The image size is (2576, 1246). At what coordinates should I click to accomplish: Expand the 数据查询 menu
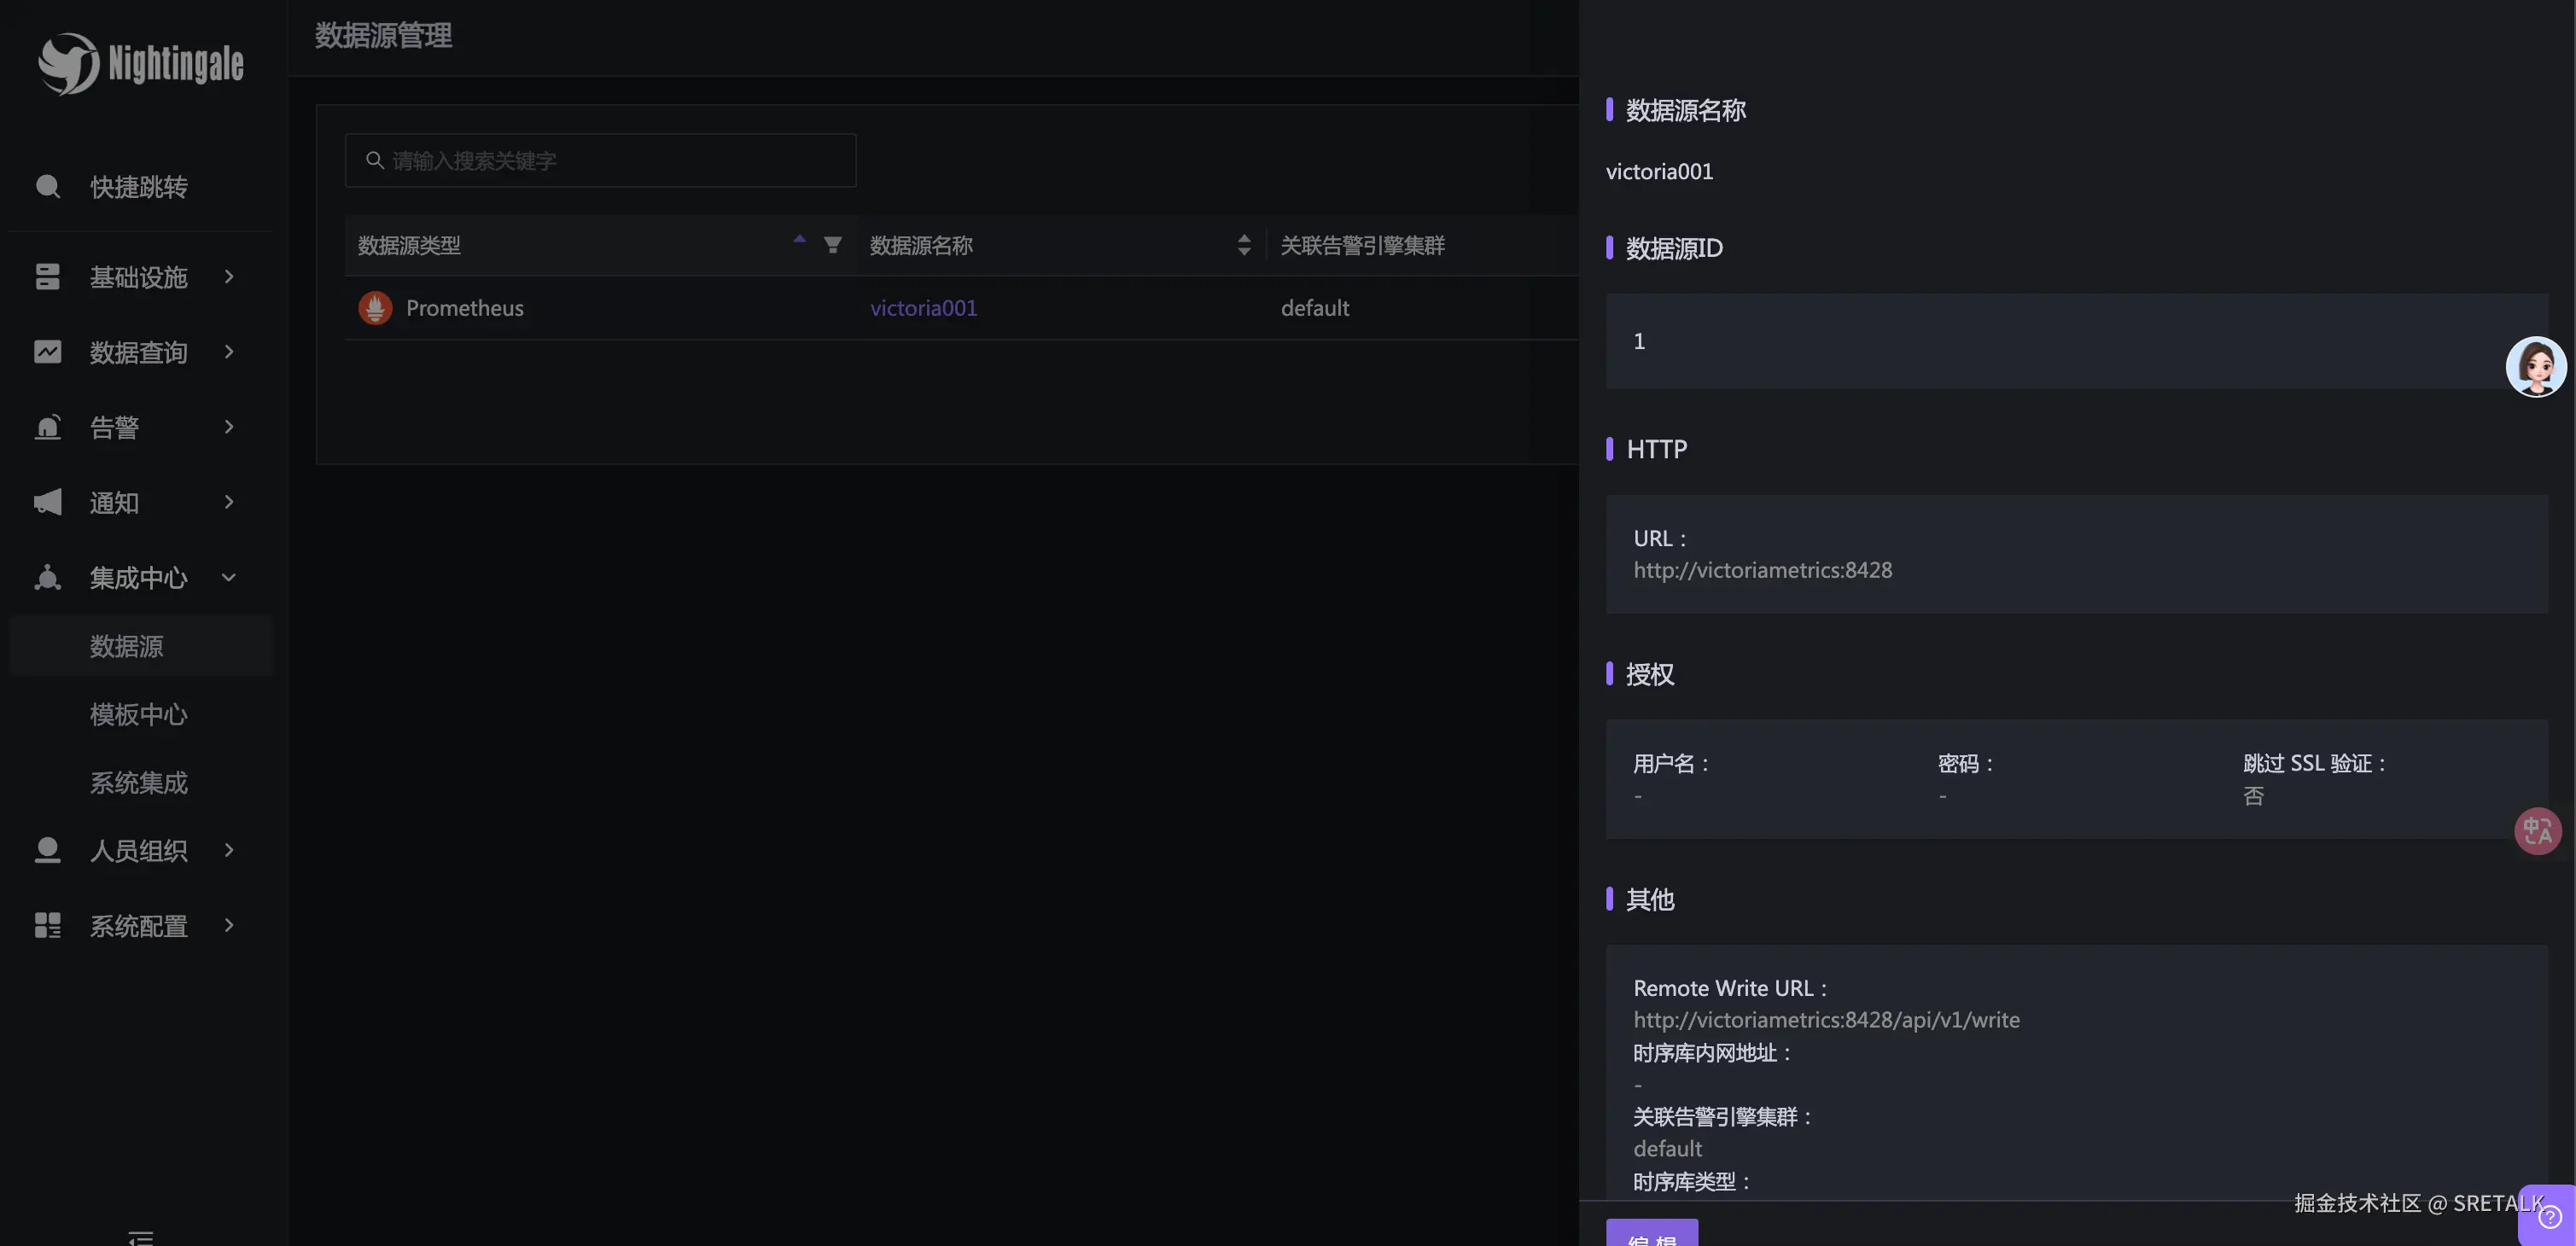coord(138,352)
